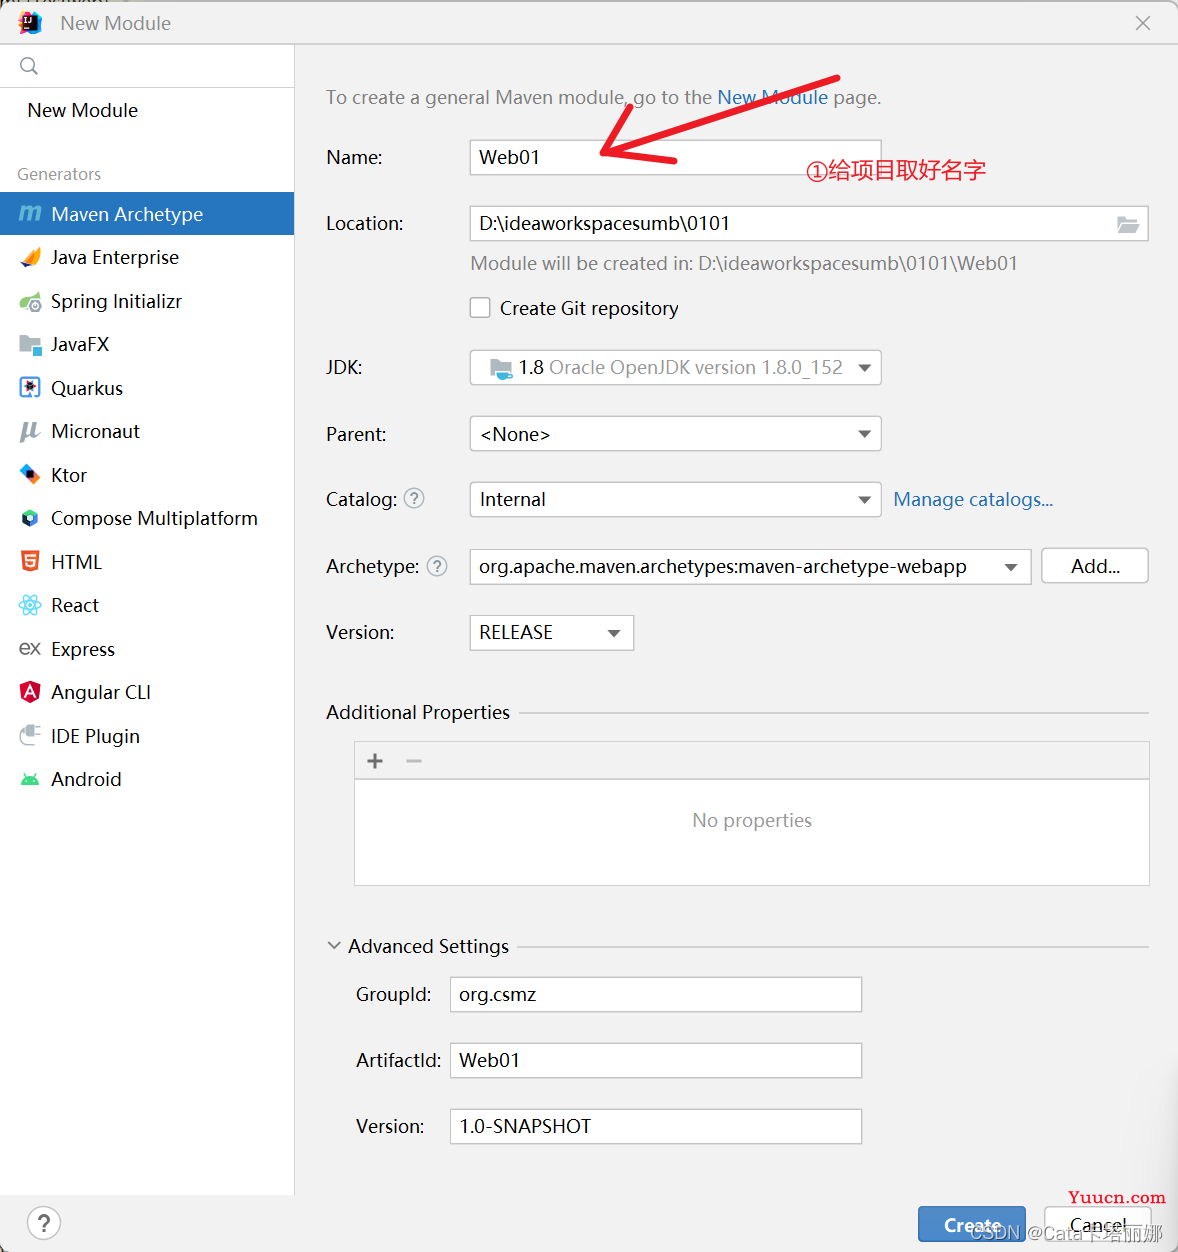The width and height of the screenshot is (1178, 1252).
Task: Open the Catalog dropdown
Action: click(676, 500)
